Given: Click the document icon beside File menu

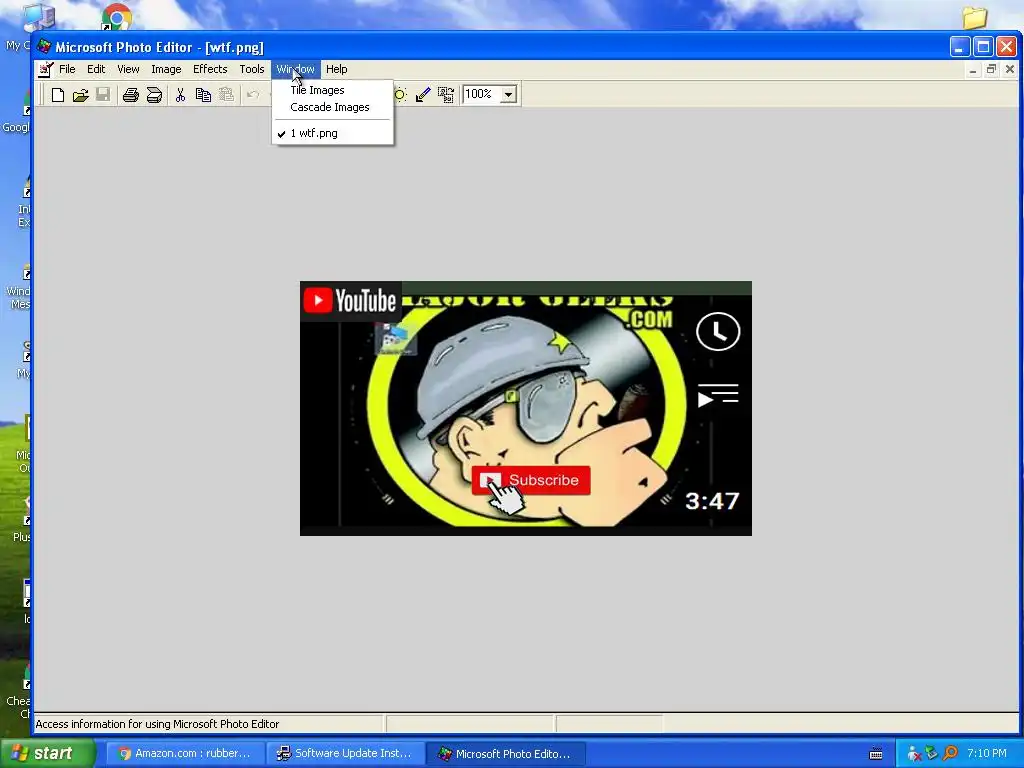Looking at the screenshot, I should pos(46,69).
